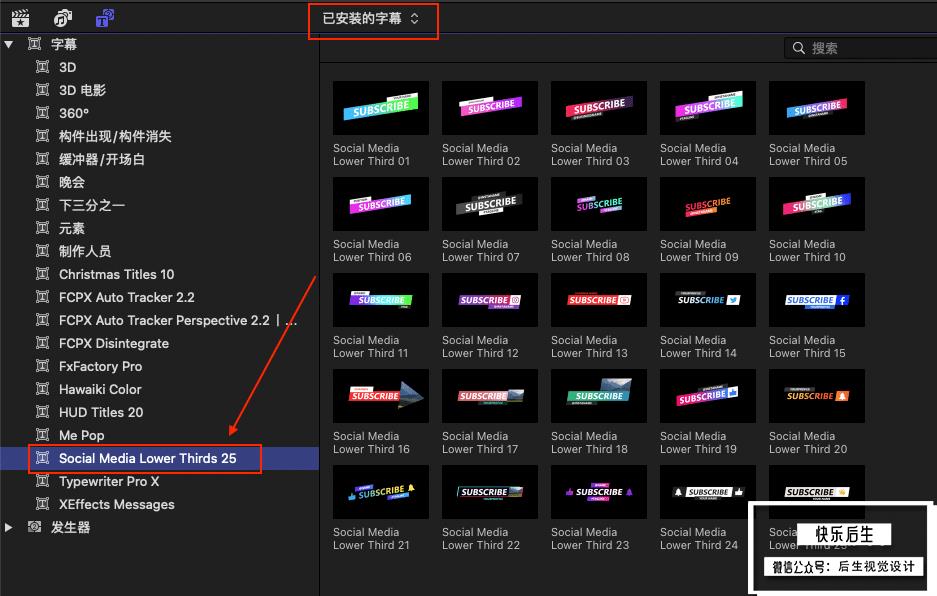Click the magnifying glass search icon
The height and width of the screenshot is (596, 937).
tap(798, 48)
